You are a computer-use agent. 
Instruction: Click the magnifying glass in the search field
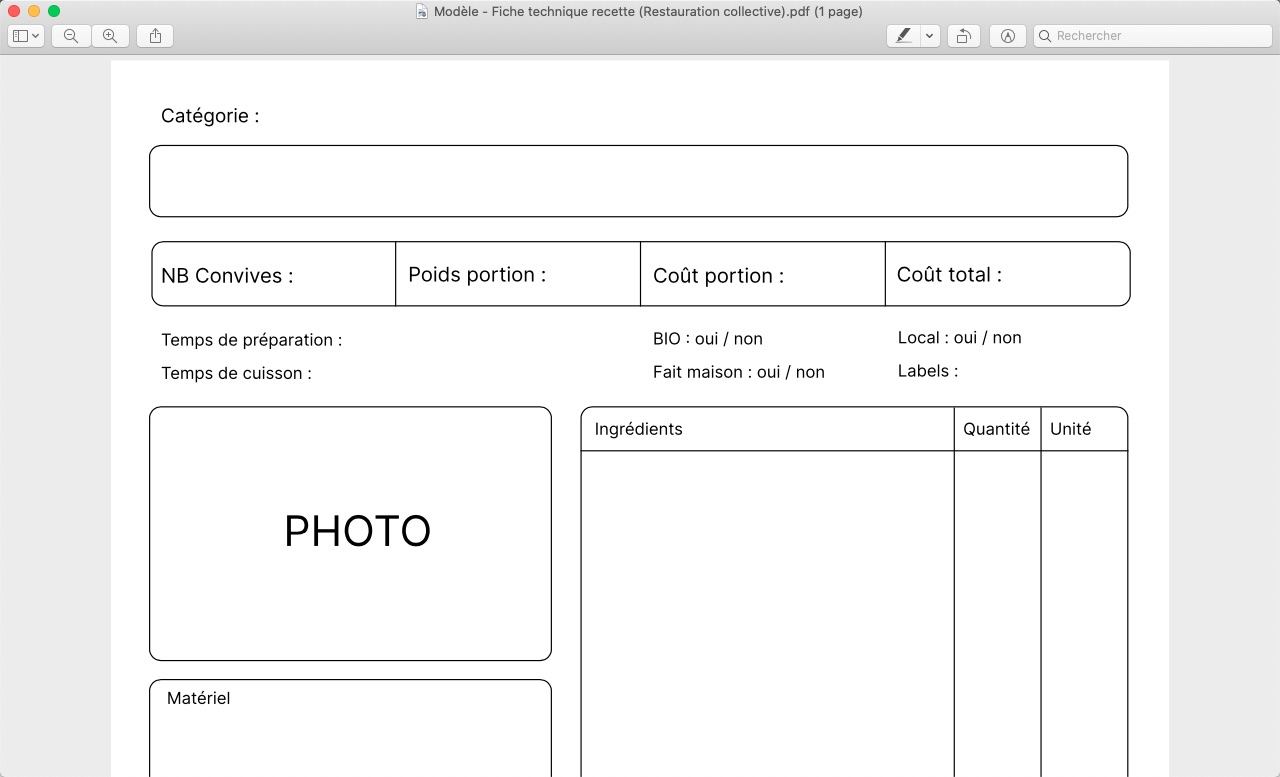(1045, 36)
